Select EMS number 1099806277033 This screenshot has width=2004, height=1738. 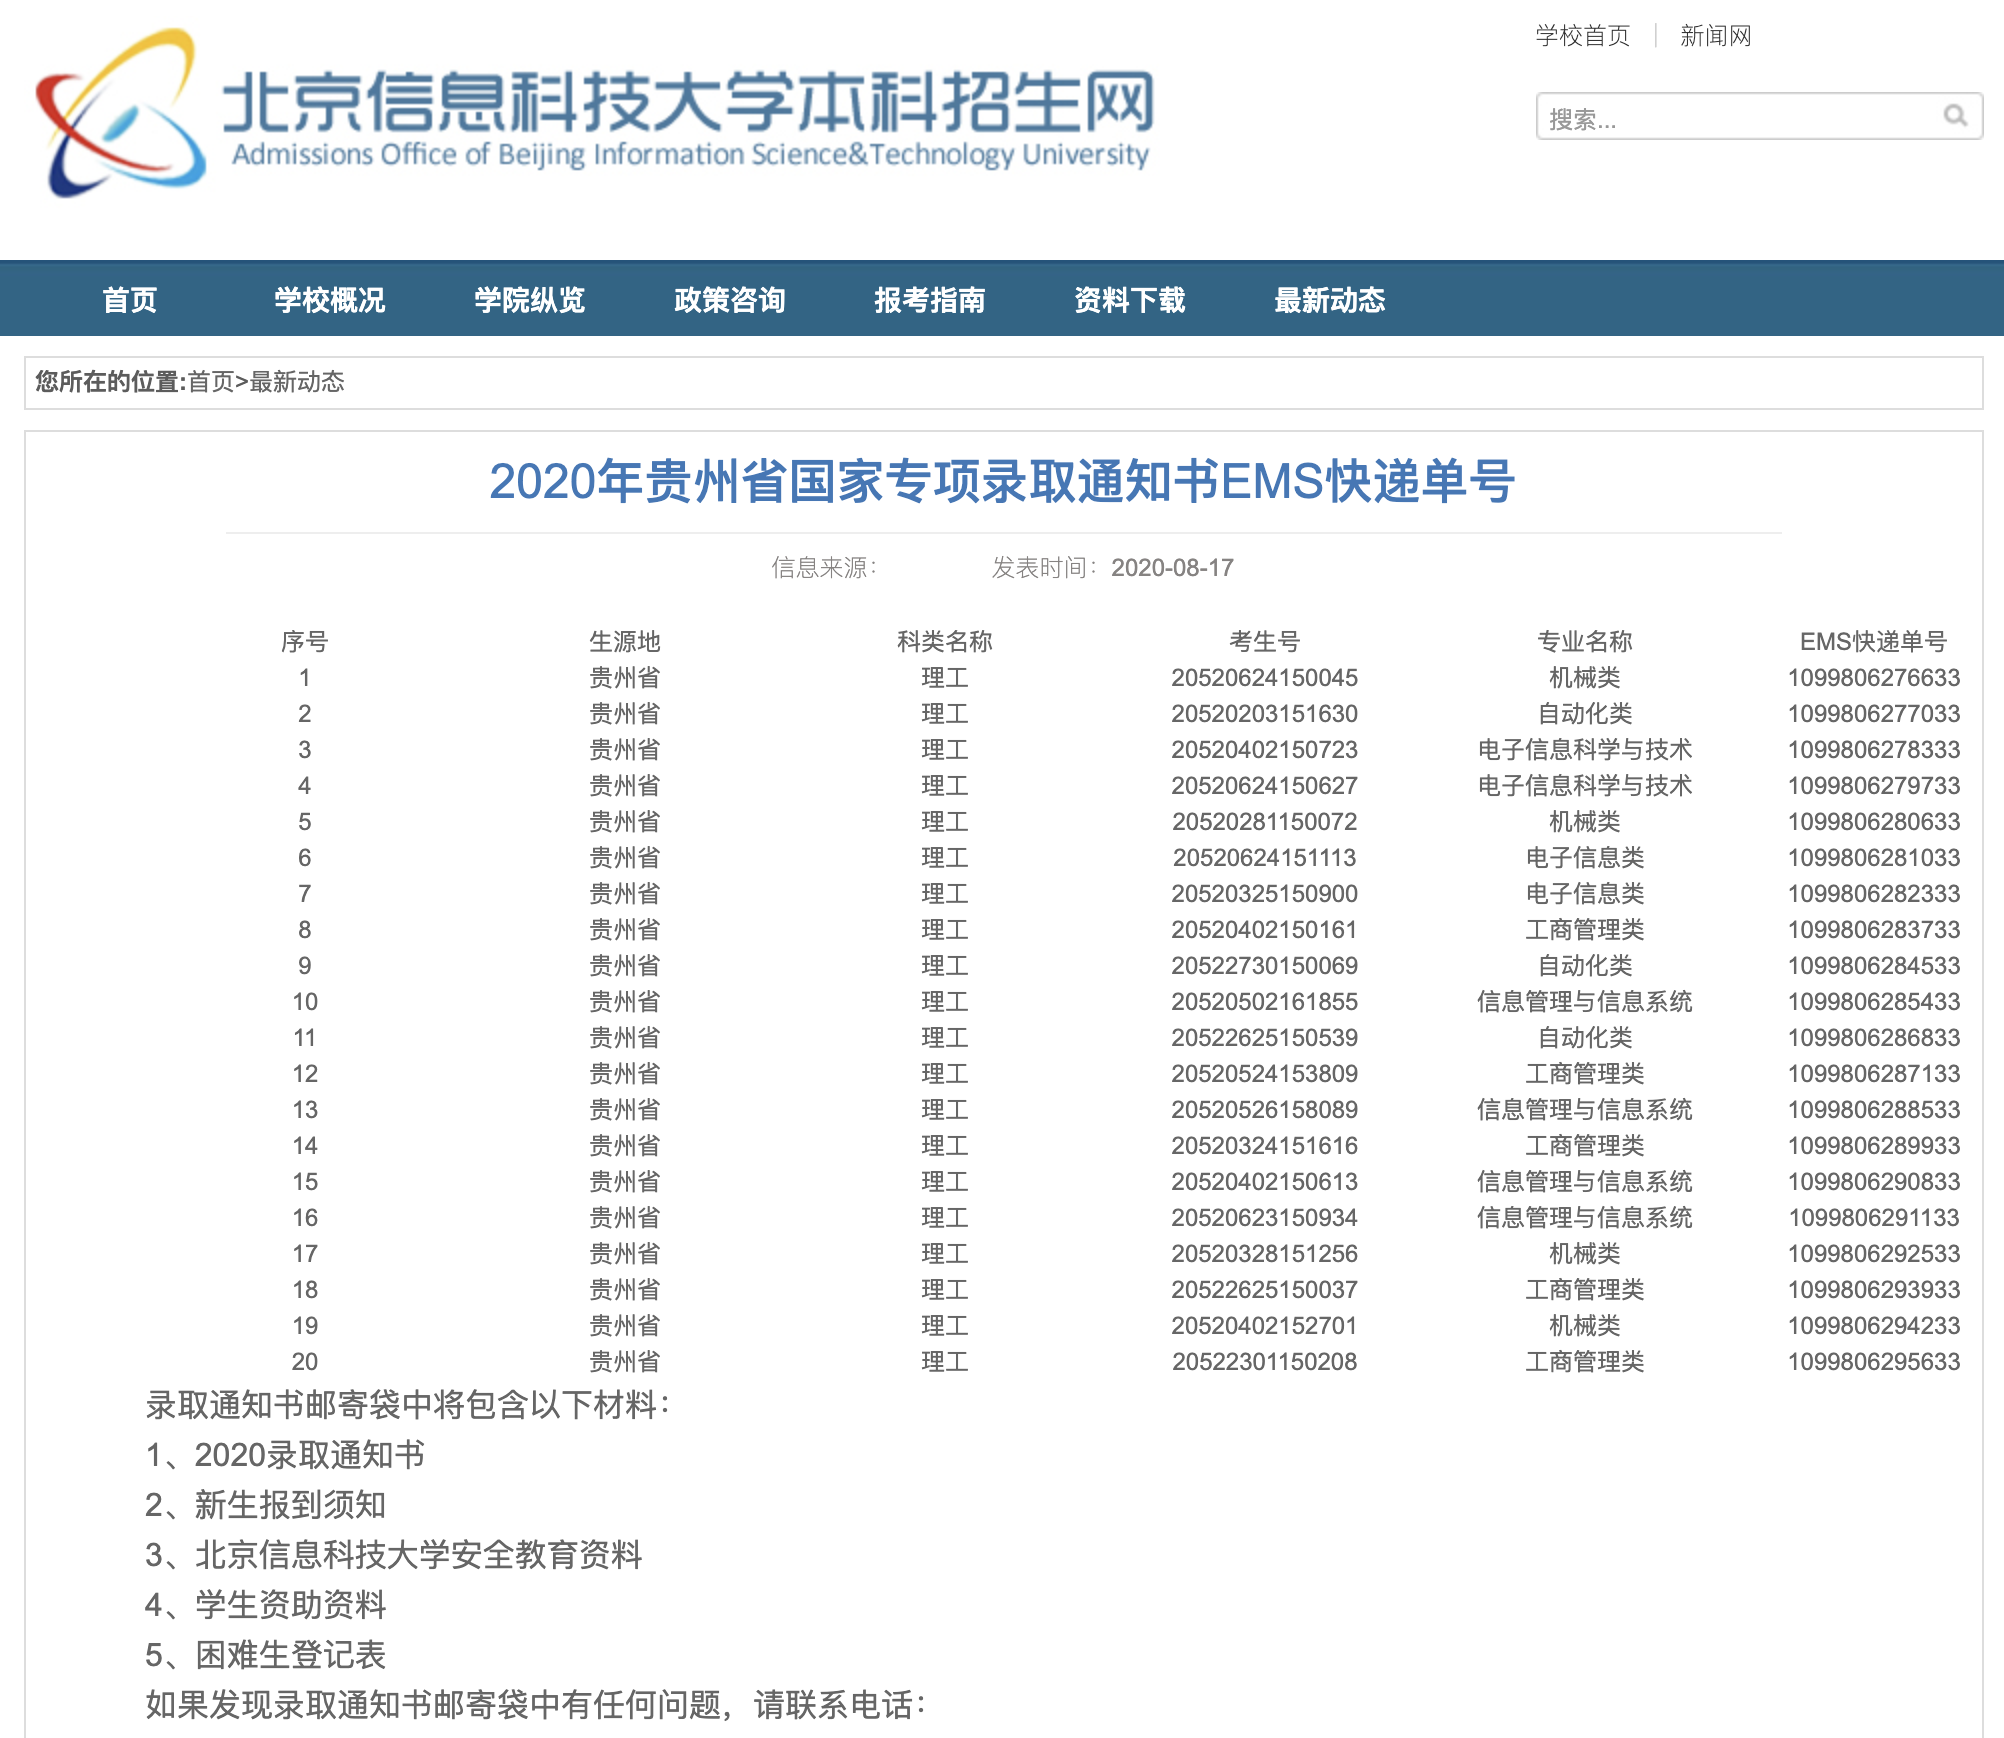pyautogui.click(x=1874, y=713)
